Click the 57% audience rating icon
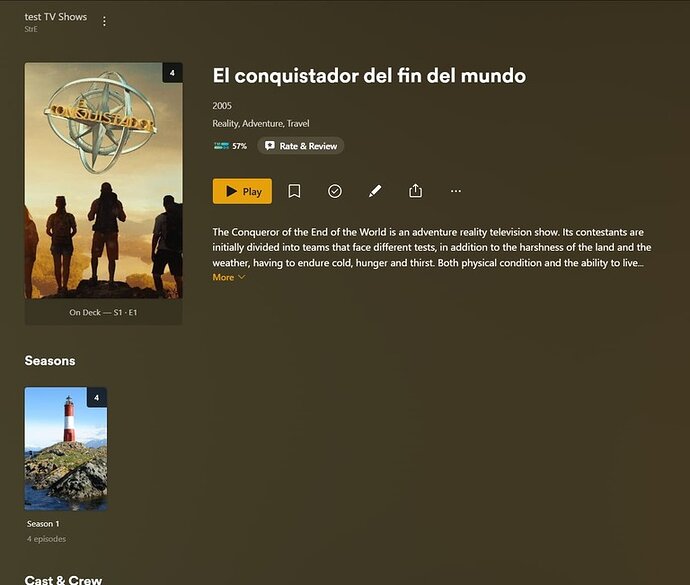Image resolution: width=690 pixels, height=585 pixels. point(221,146)
